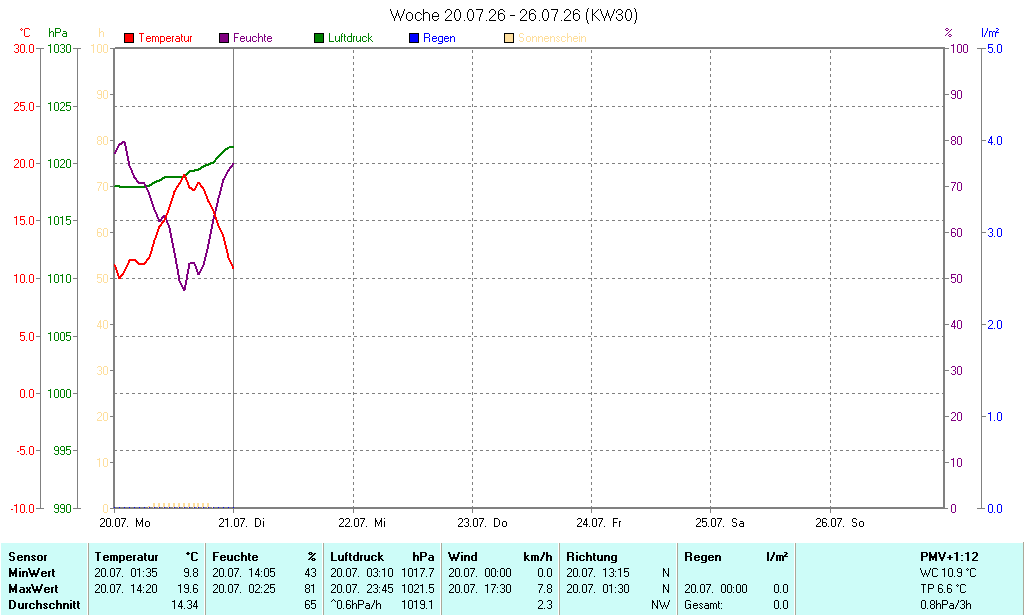Image resolution: width=1024 pixels, height=615 pixels.
Task: Click the 21.07. Di date label
Action: (242, 522)
